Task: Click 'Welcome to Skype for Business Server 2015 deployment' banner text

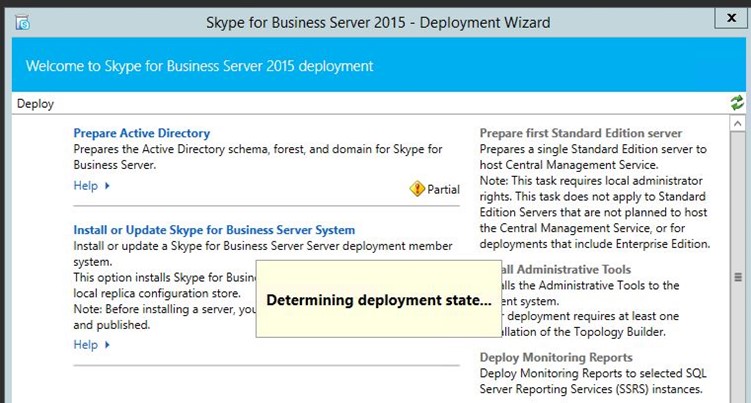Action: (x=199, y=66)
